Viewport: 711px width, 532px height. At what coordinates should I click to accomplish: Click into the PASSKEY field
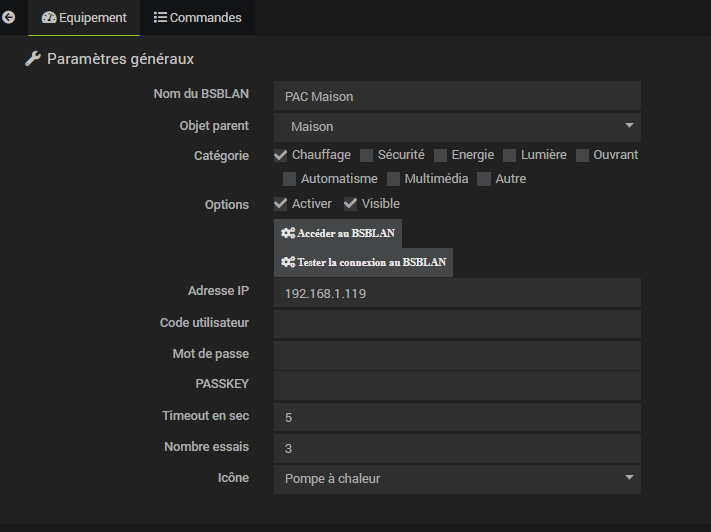pyautogui.click(x=457, y=386)
